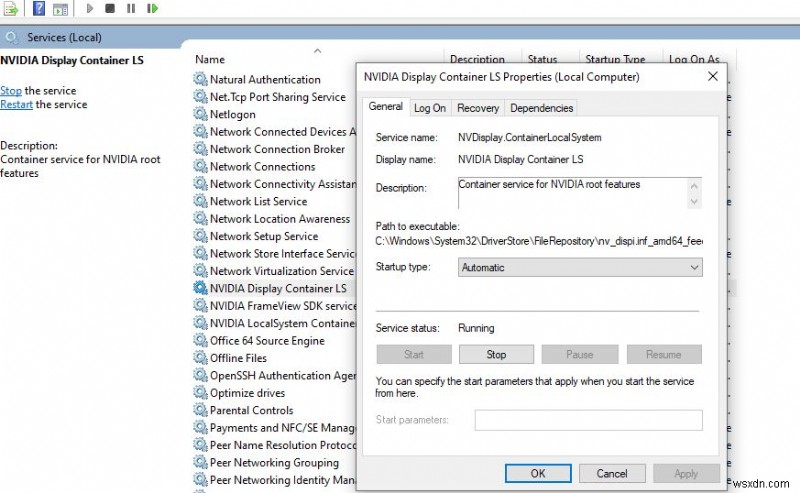800x493 pixels.
Task: Click the Description box scroll up arrow
Action: 694,186
